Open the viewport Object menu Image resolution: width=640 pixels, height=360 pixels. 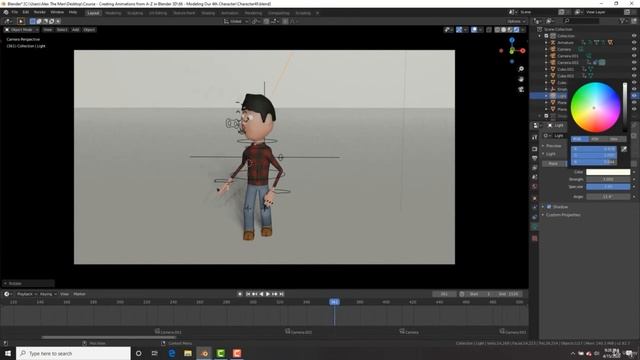coord(89,30)
